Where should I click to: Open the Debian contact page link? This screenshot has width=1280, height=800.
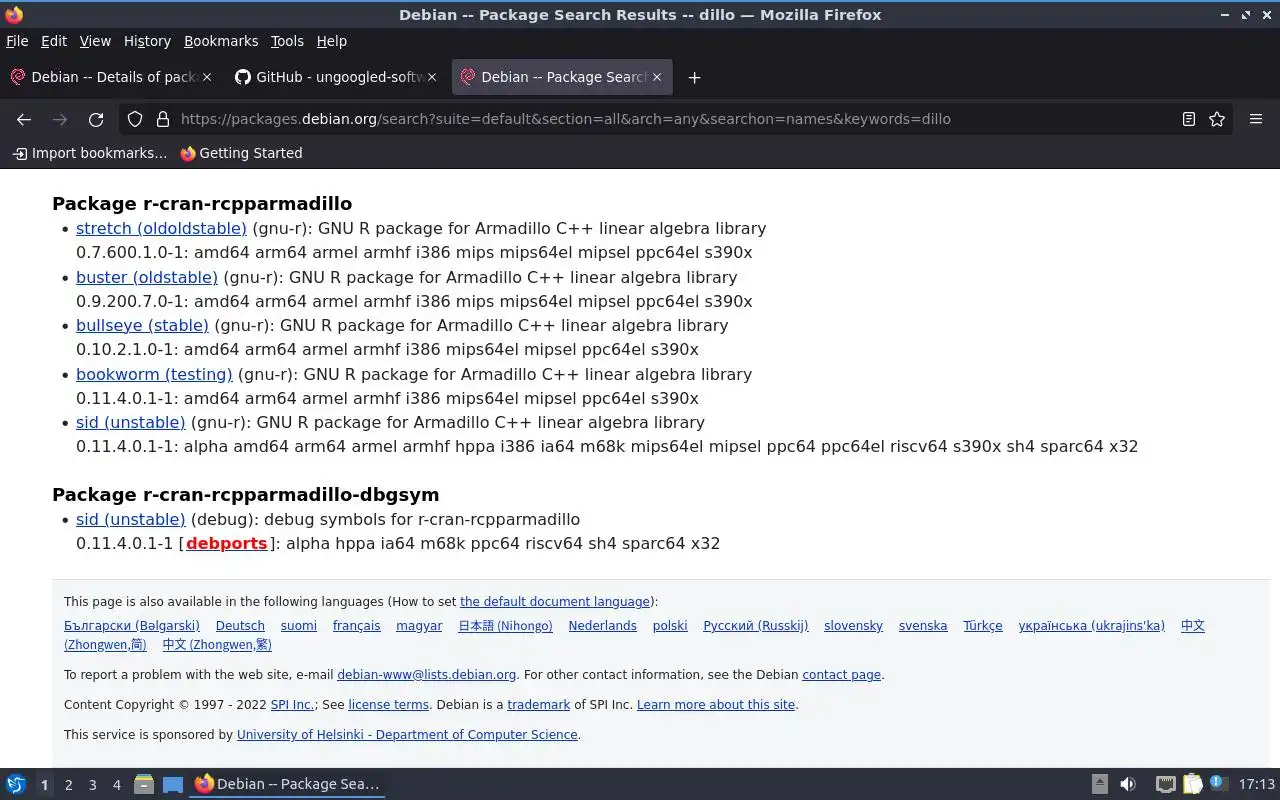point(841,674)
